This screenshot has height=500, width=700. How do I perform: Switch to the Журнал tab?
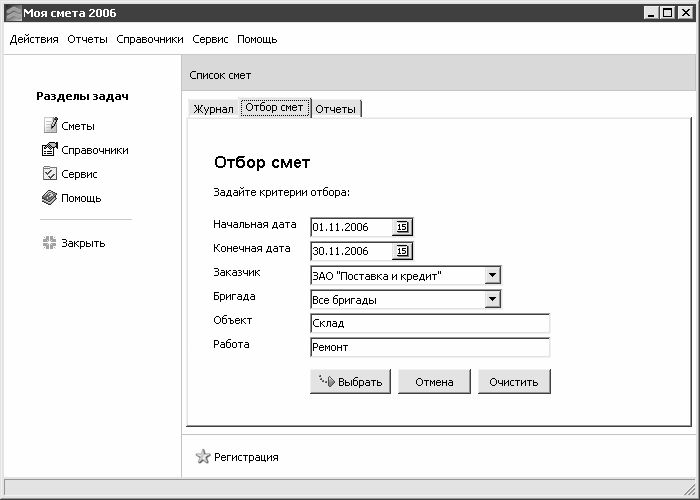[212, 108]
